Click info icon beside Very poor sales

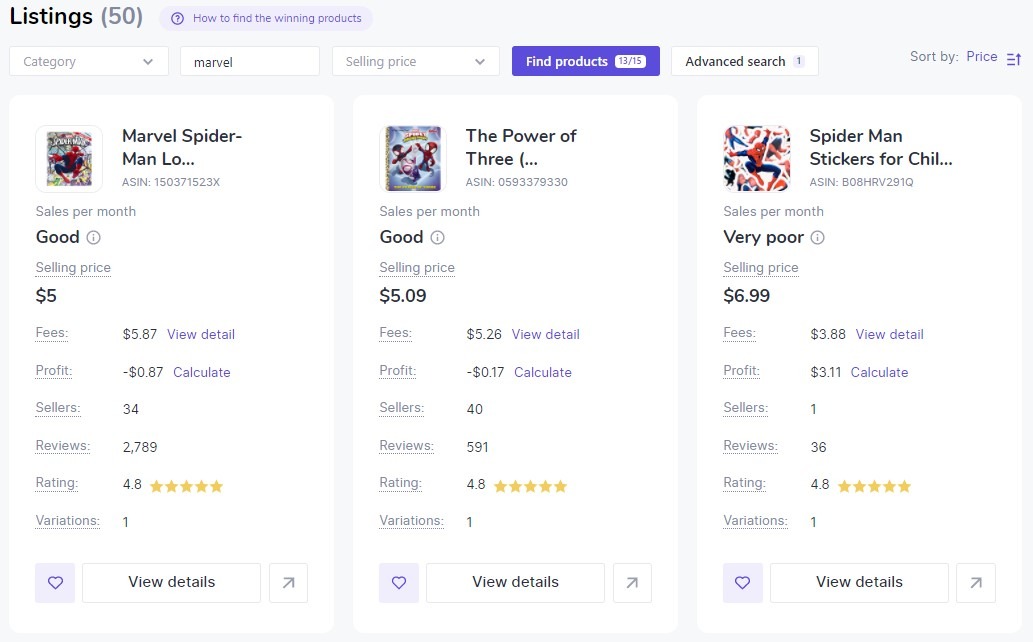pyautogui.click(x=818, y=237)
